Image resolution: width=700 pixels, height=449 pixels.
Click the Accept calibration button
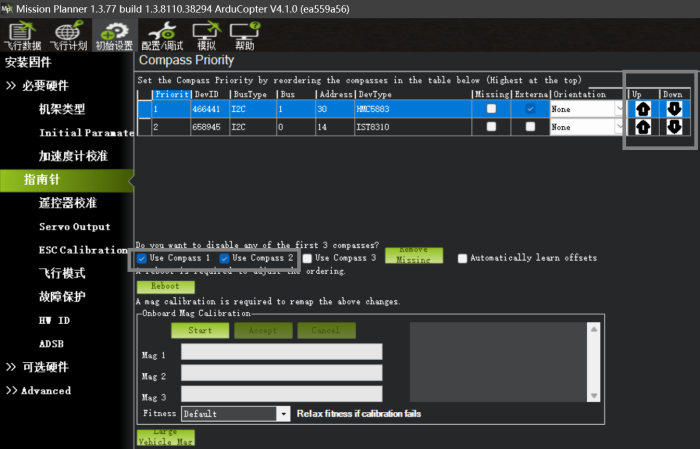tap(263, 330)
